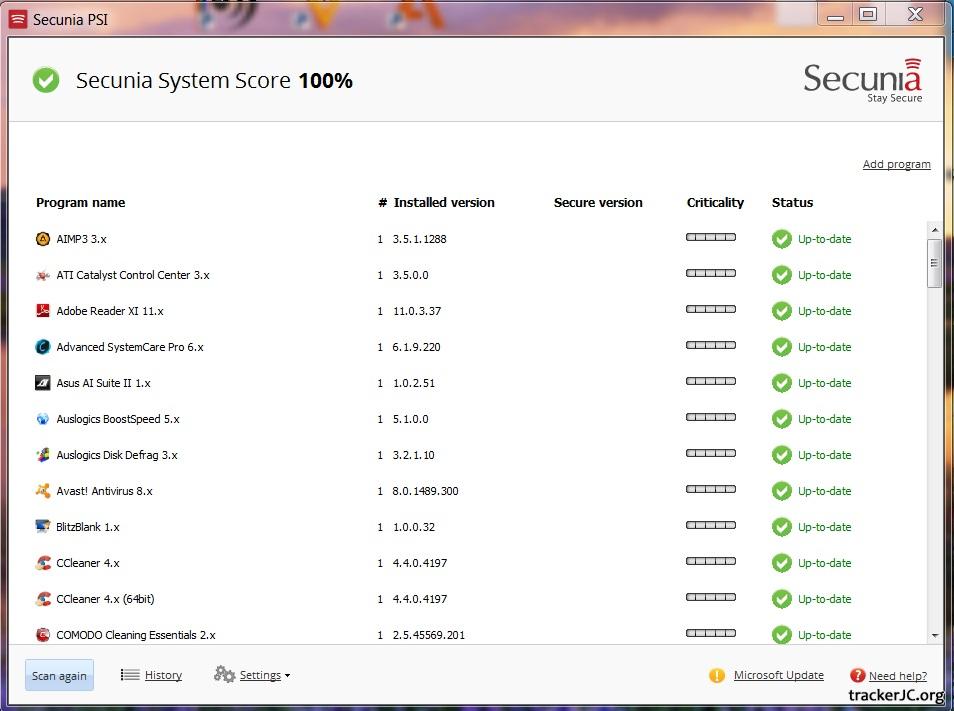Open the Microsoft Update link
Image resolution: width=954 pixels, height=711 pixels.
(x=778, y=675)
